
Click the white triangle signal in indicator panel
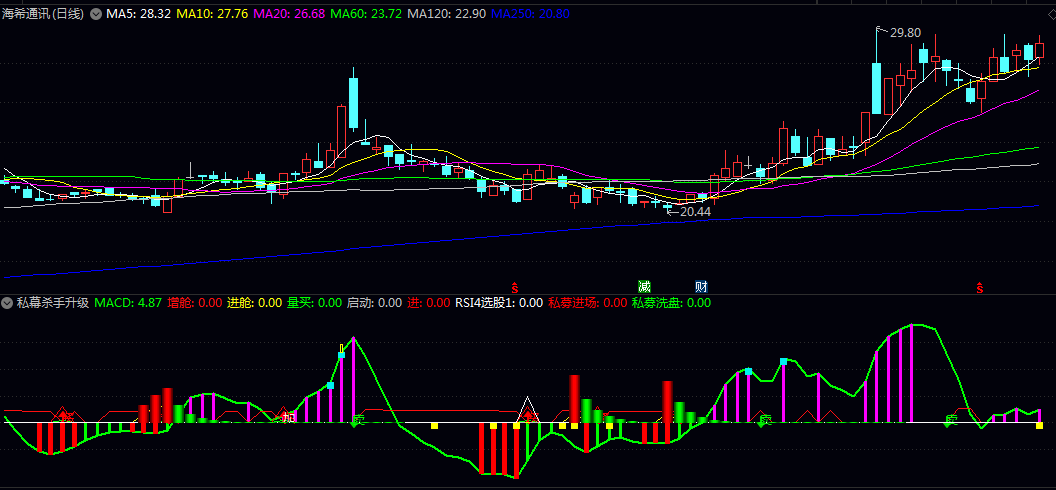528,408
